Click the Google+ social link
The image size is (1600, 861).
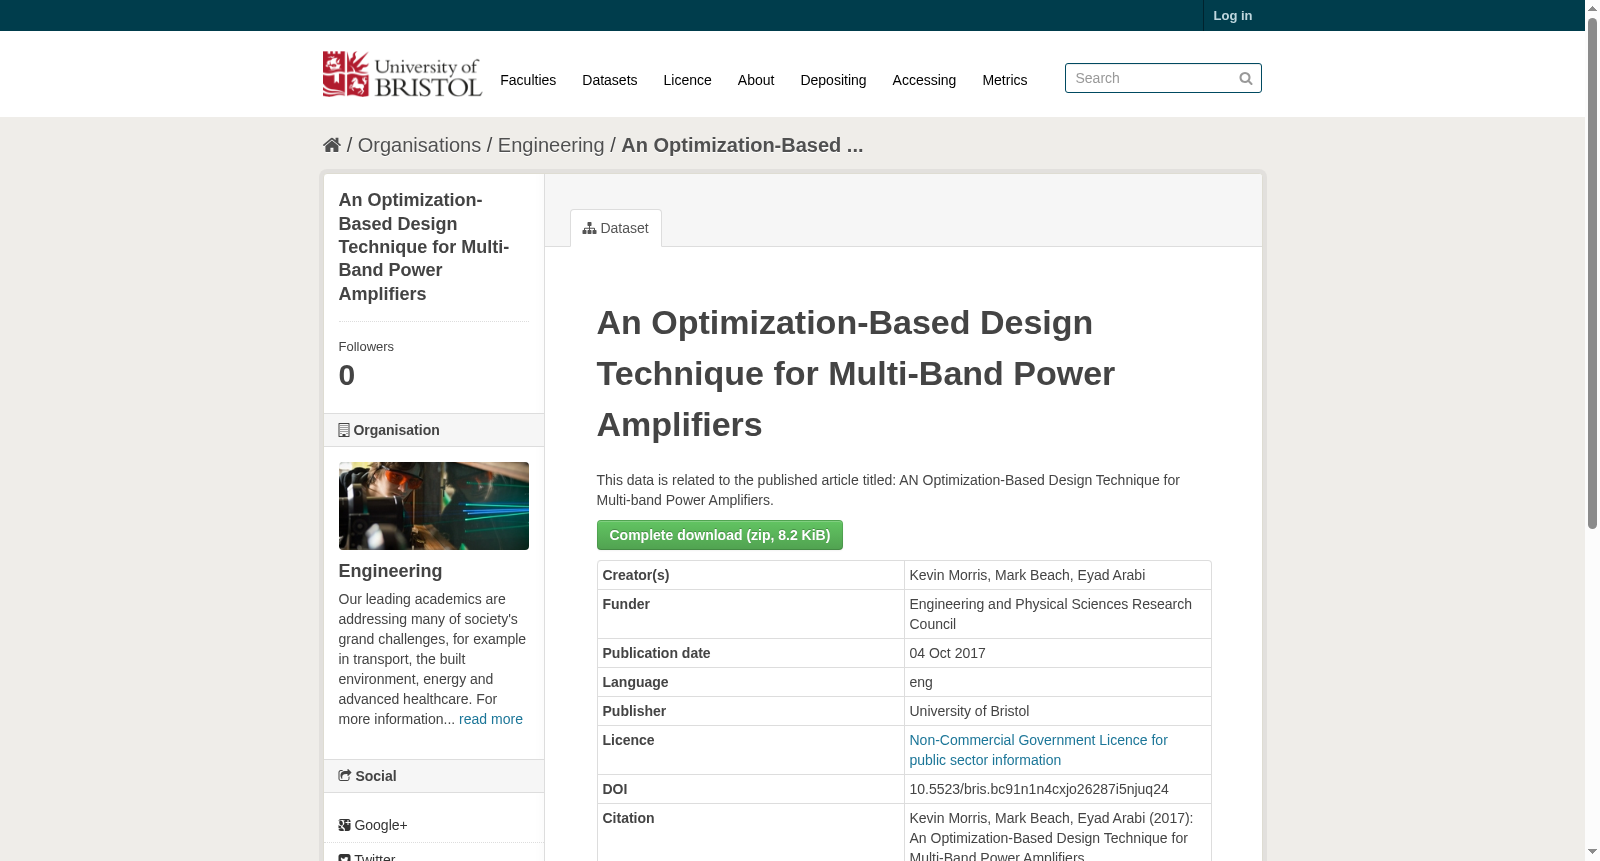pos(373,825)
